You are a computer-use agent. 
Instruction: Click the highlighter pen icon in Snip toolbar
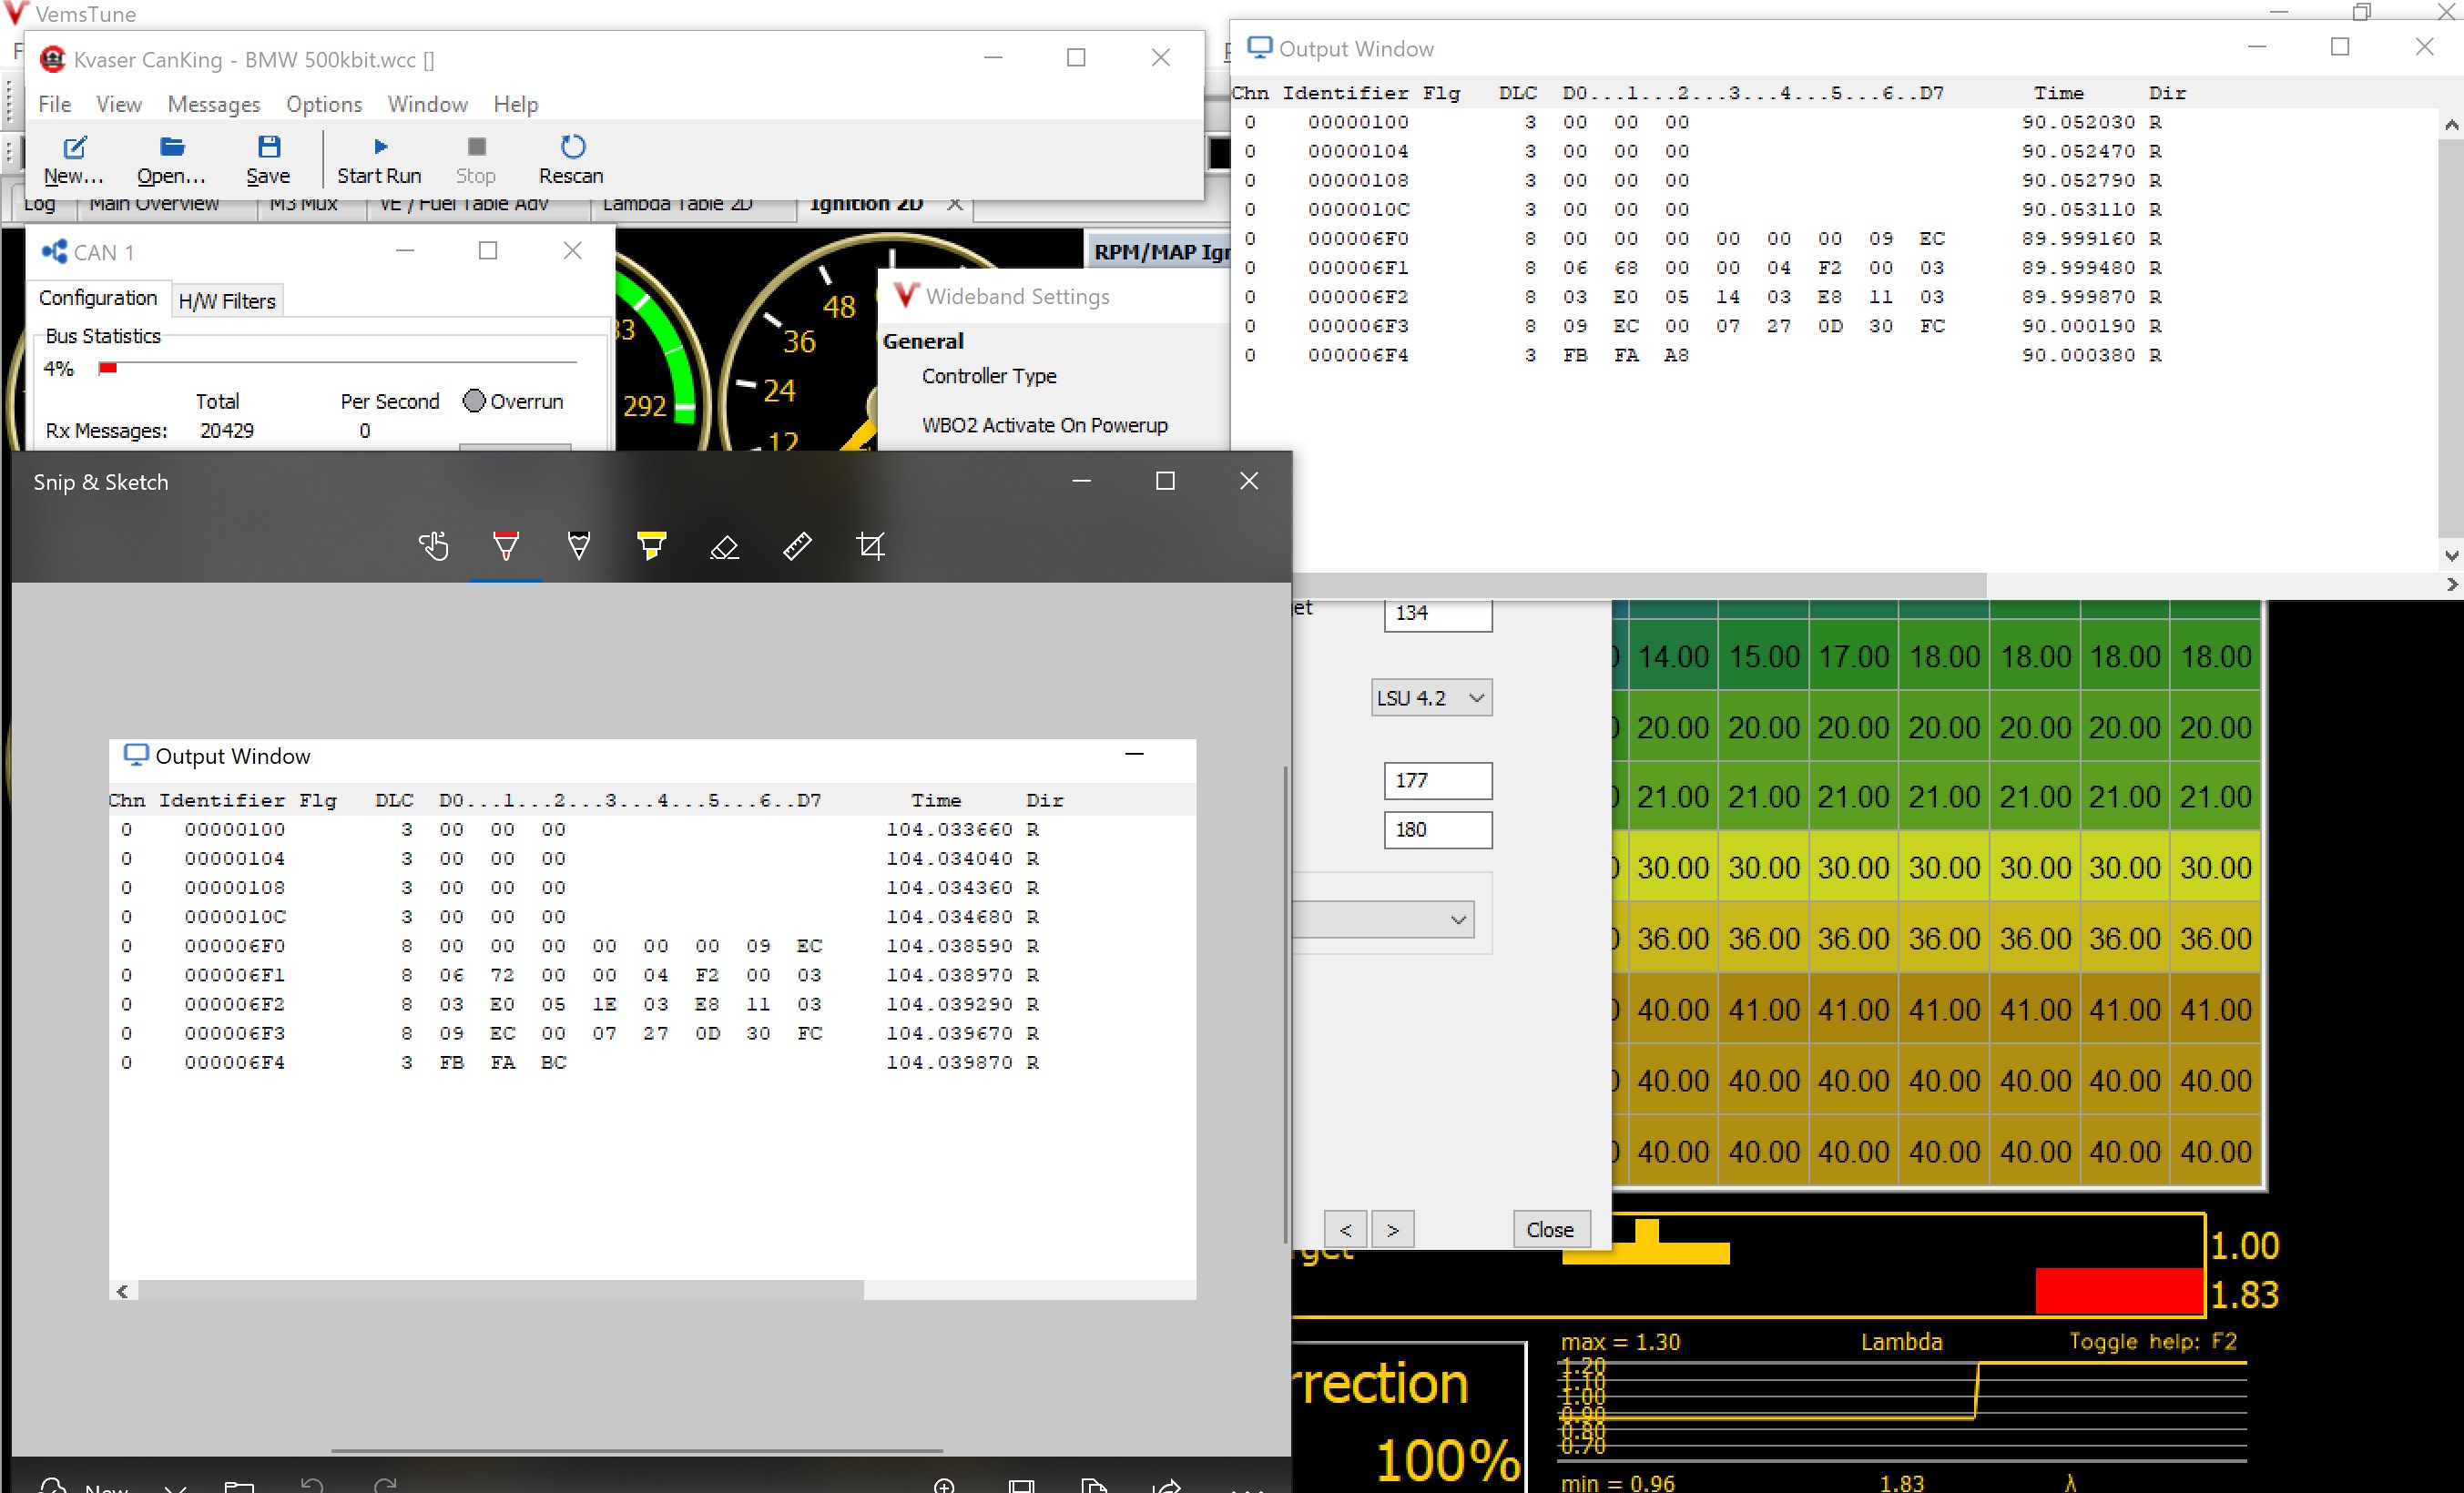pyautogui.click(x=651, y=544)
